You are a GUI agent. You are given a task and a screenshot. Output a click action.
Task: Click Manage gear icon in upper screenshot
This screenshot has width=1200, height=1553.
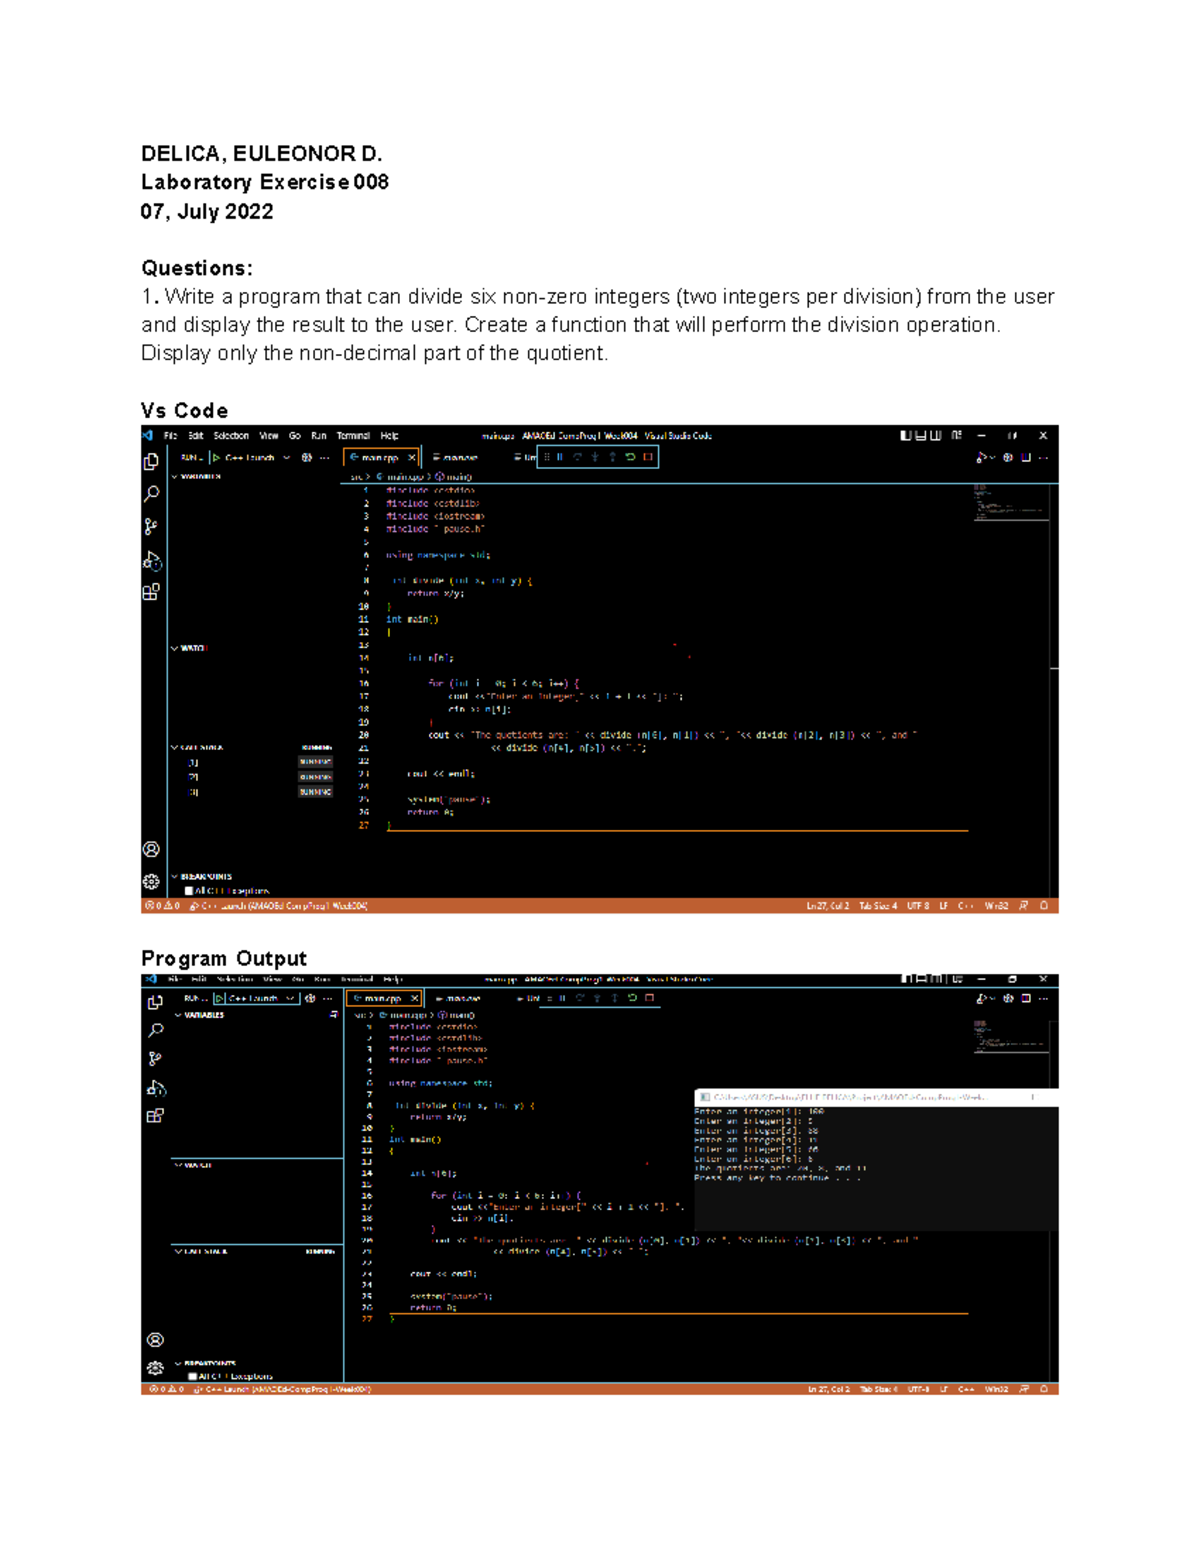151,882
